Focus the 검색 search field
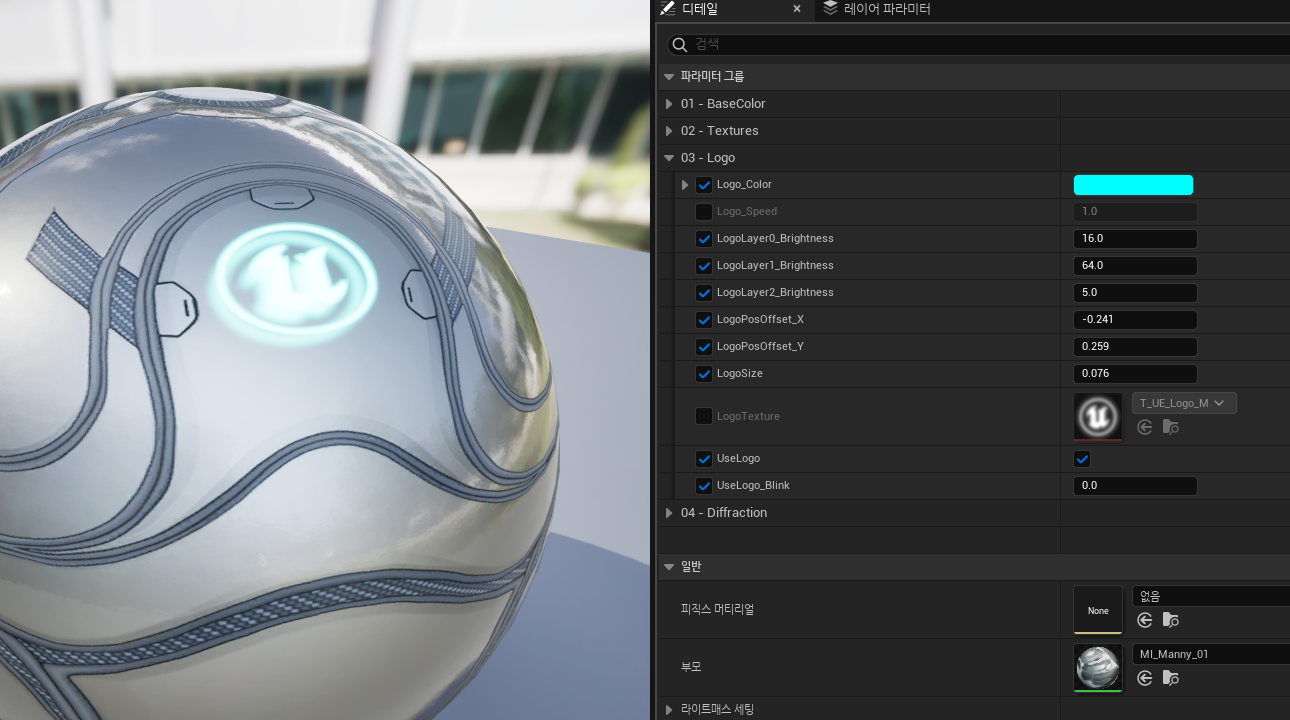The width and height of the screenshot is (1290, 720). click(980, 44)
